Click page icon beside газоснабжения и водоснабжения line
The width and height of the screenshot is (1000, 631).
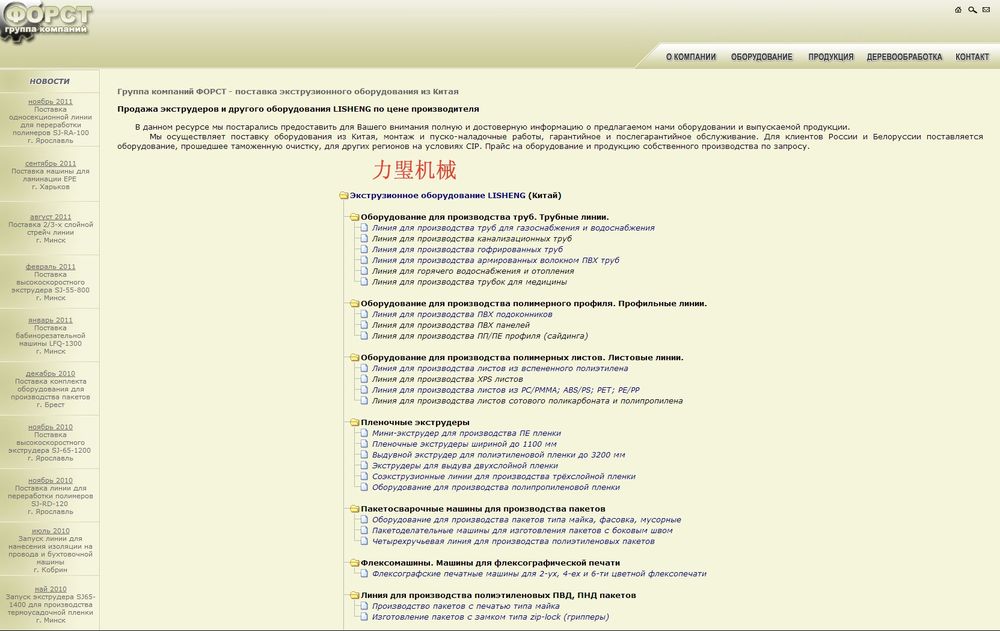364,228
